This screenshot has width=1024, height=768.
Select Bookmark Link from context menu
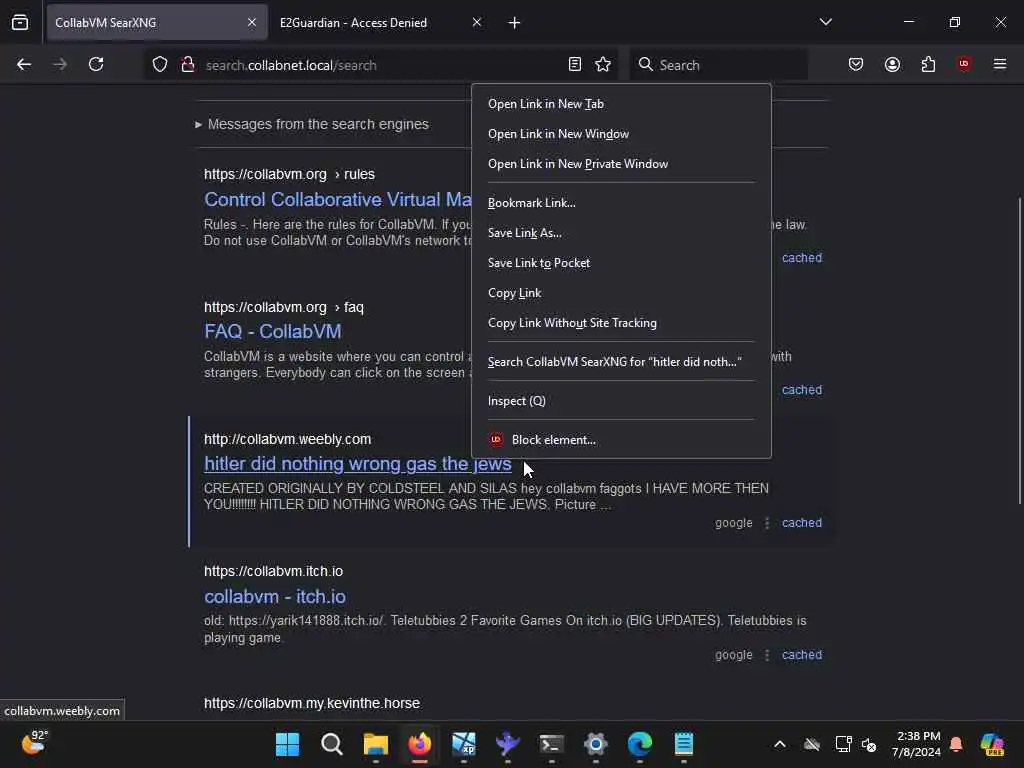click(621, 203)
